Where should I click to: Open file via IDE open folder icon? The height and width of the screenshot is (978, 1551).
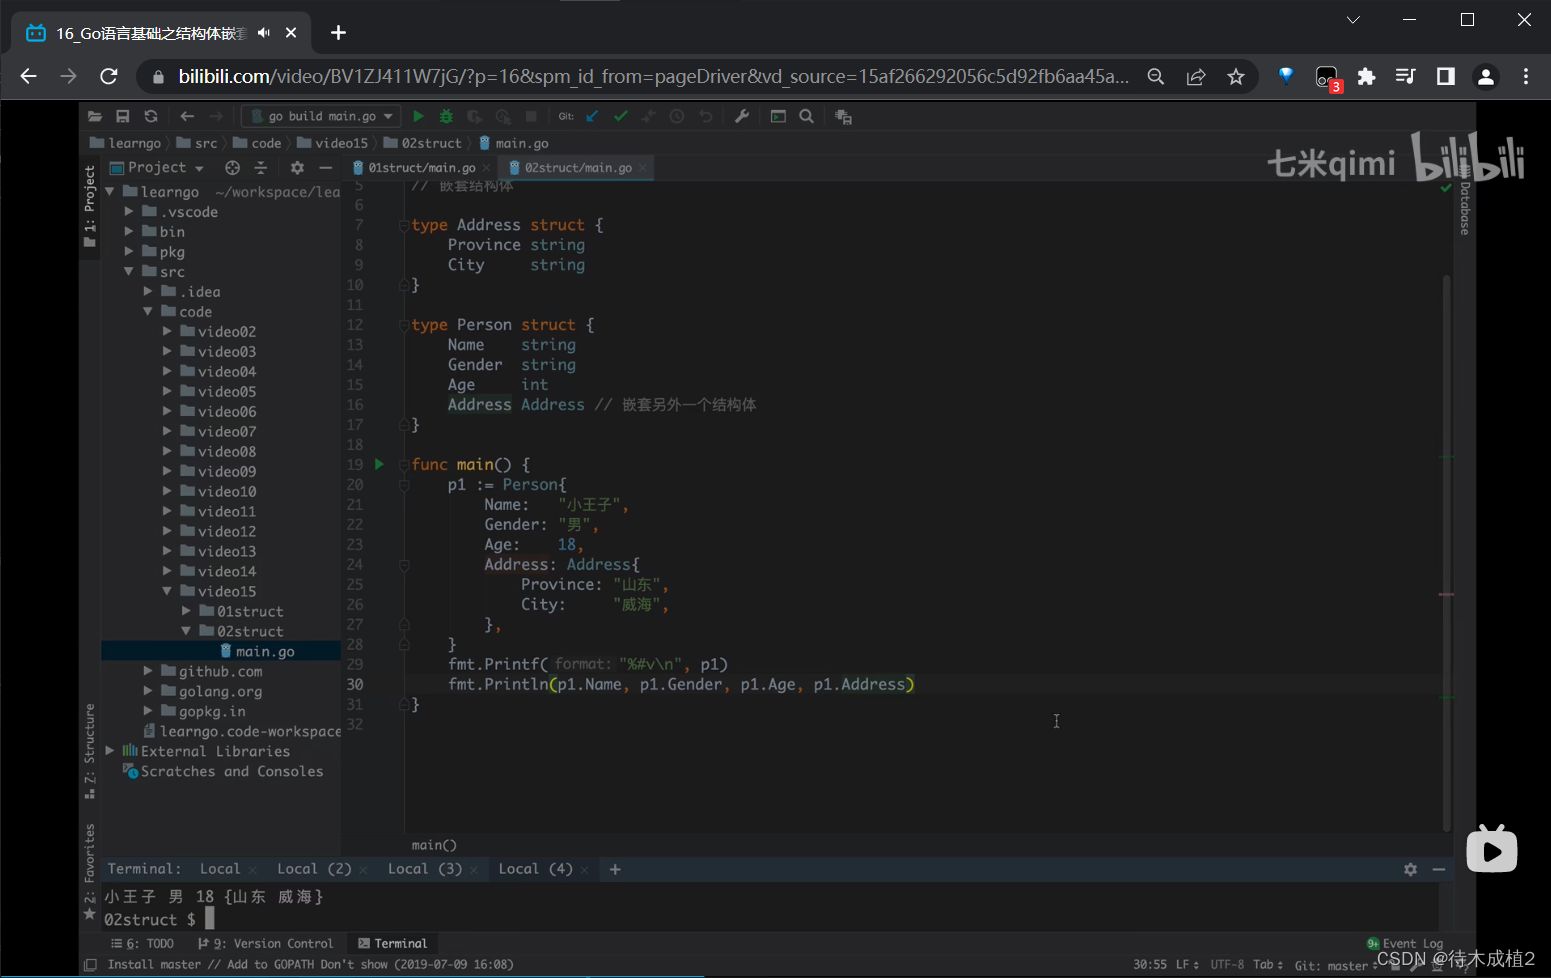click(95, 116)
